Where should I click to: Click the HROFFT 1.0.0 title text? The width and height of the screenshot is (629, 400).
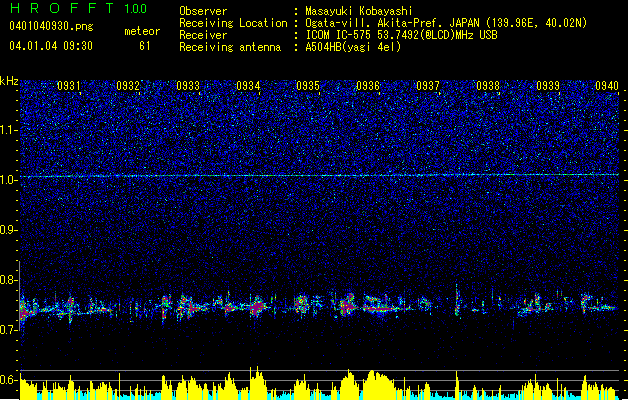(x=78, y=8)
